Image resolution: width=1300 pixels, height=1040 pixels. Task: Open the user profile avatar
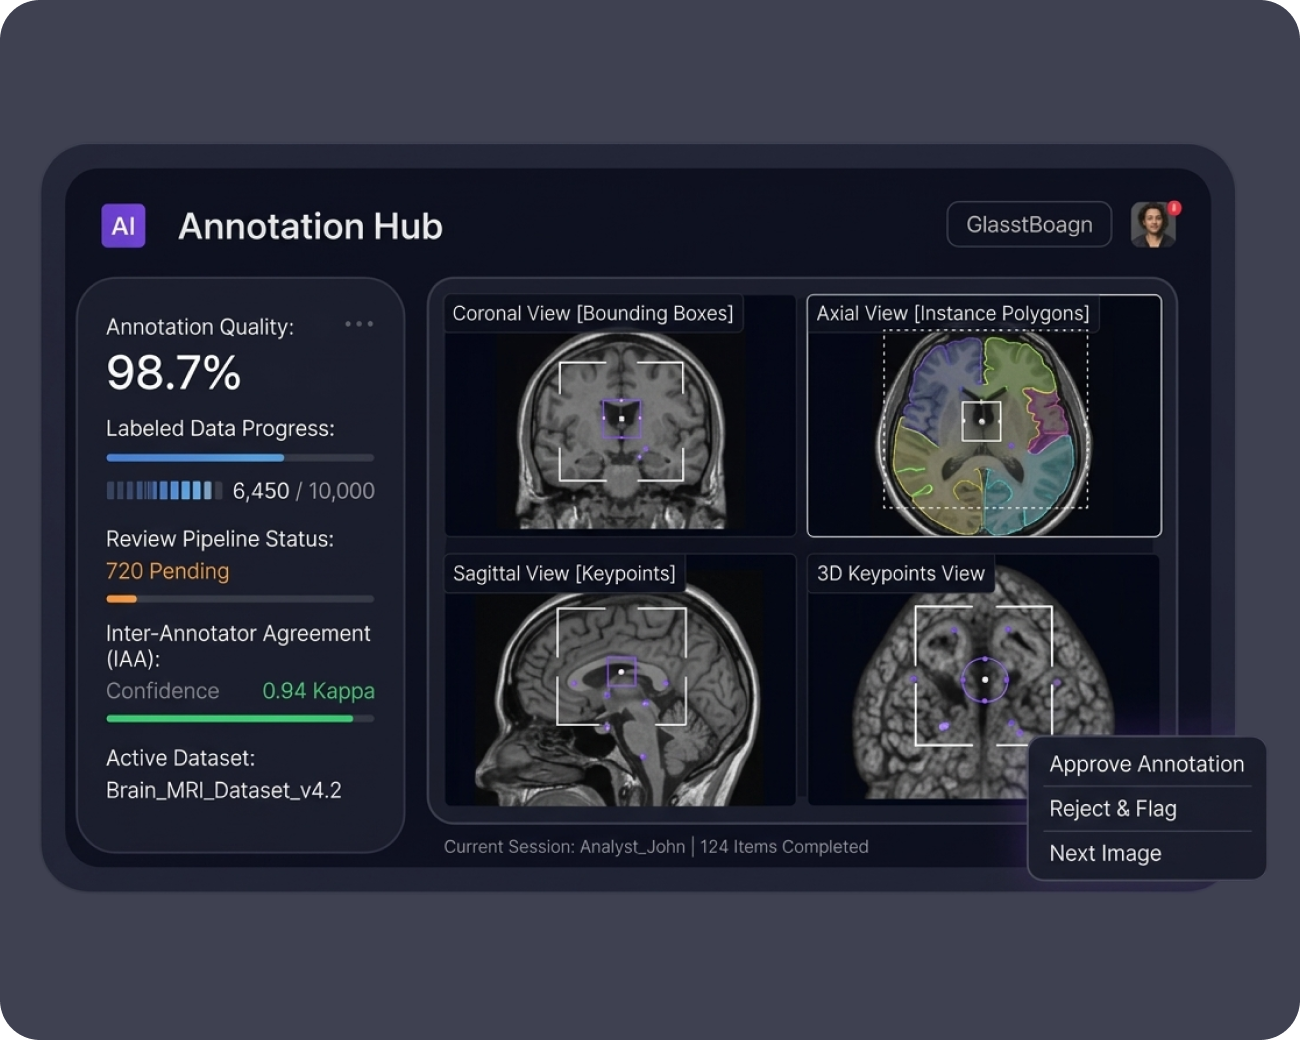click(1152, 225)
